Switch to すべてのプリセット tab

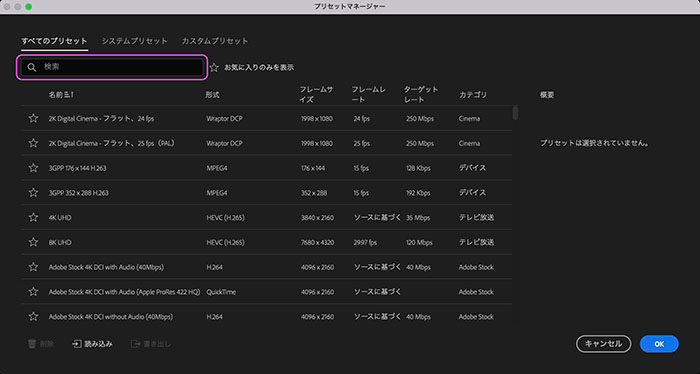54,41
